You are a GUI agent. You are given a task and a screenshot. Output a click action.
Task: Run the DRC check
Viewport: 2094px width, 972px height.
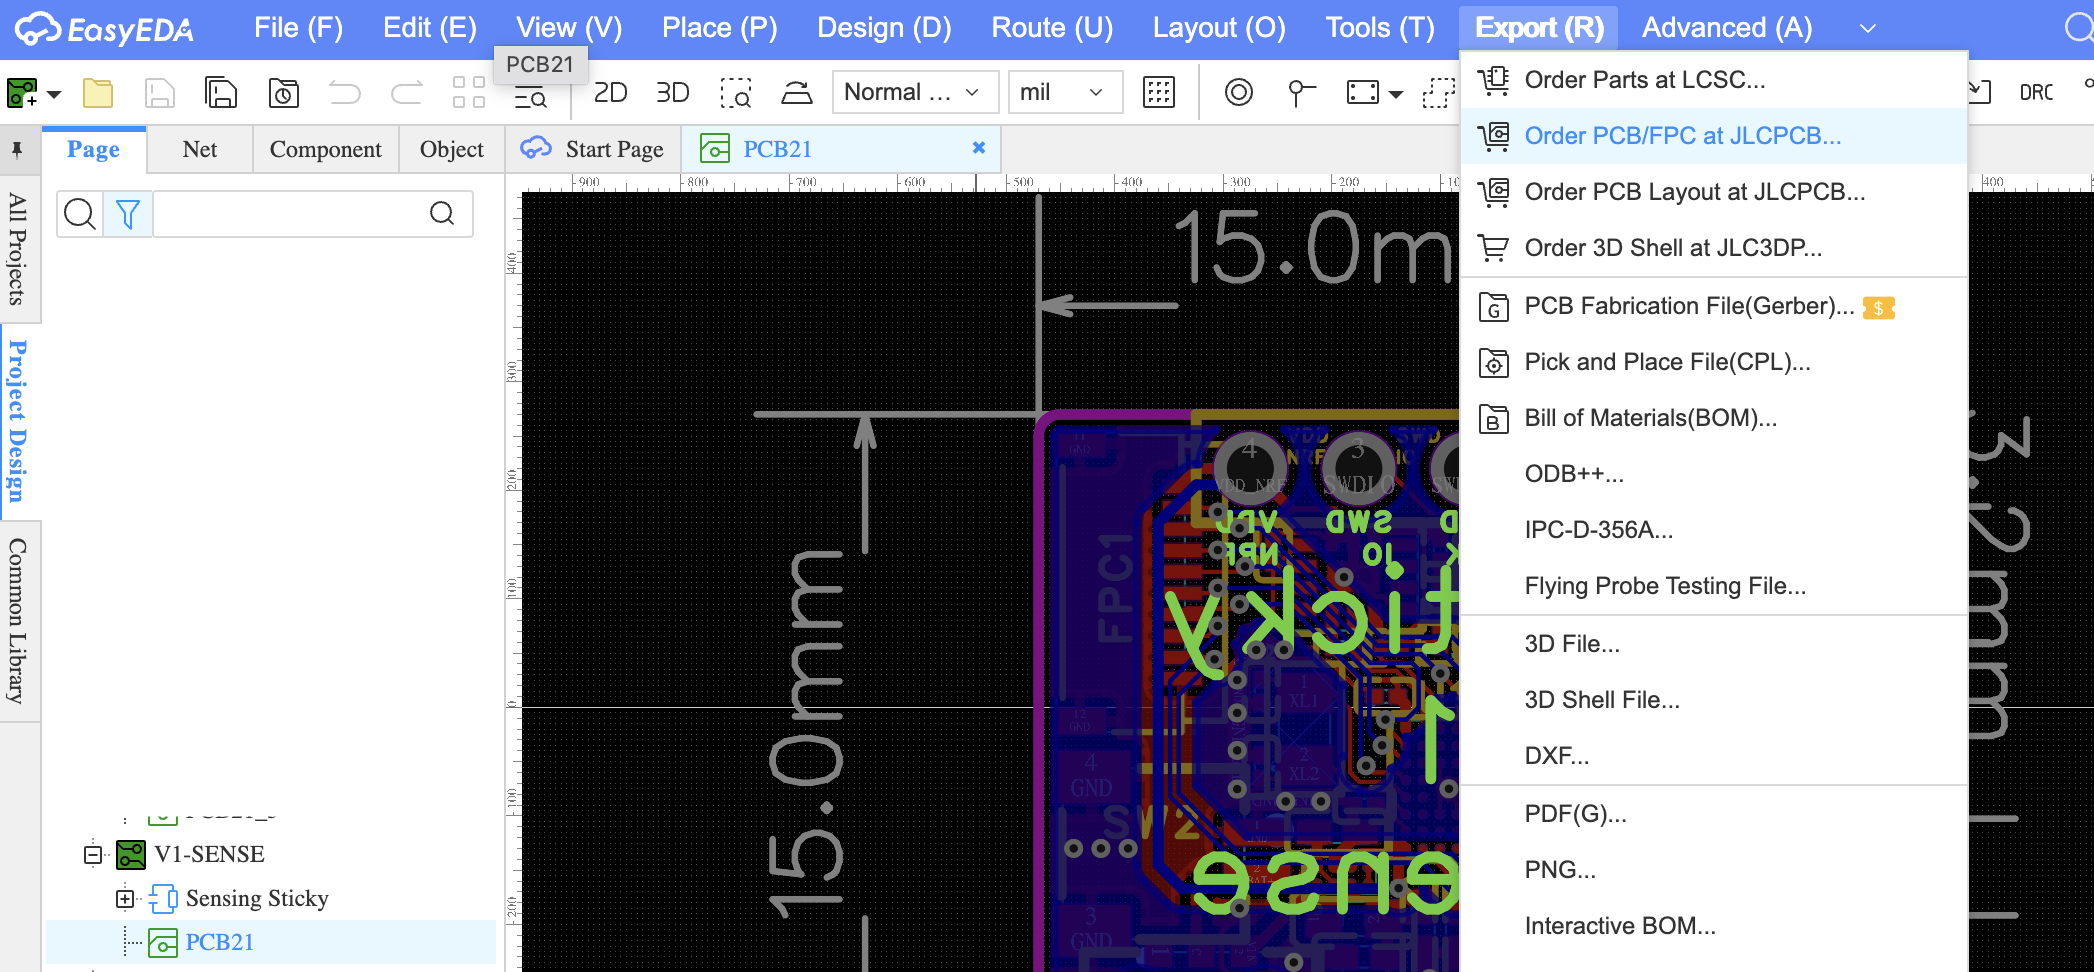[x=2036, y=93]
